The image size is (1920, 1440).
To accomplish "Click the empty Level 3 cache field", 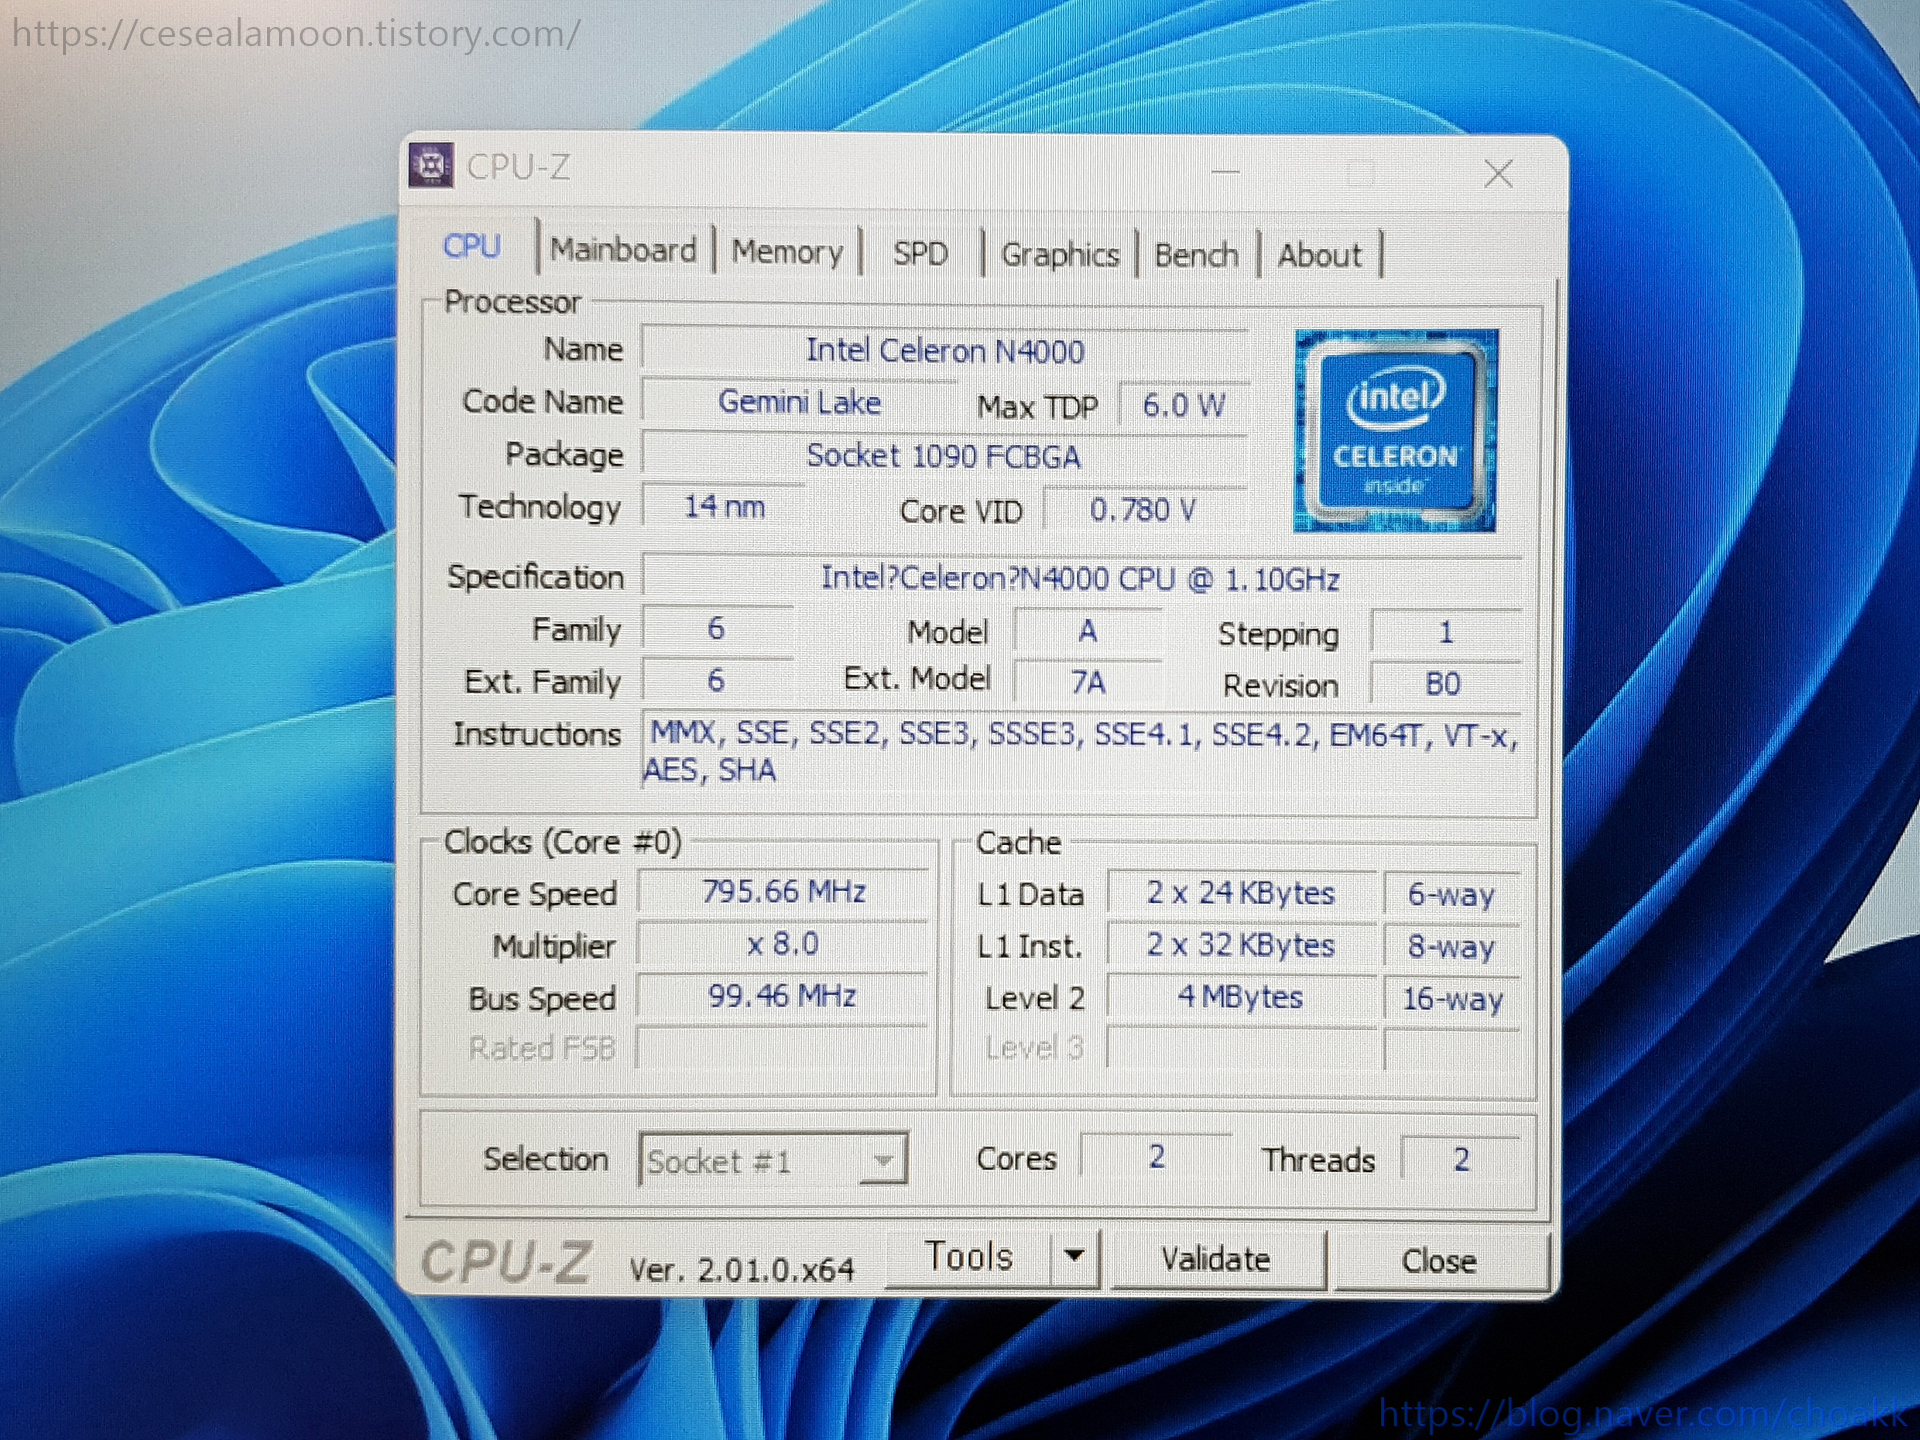I will point(1241,1048).
